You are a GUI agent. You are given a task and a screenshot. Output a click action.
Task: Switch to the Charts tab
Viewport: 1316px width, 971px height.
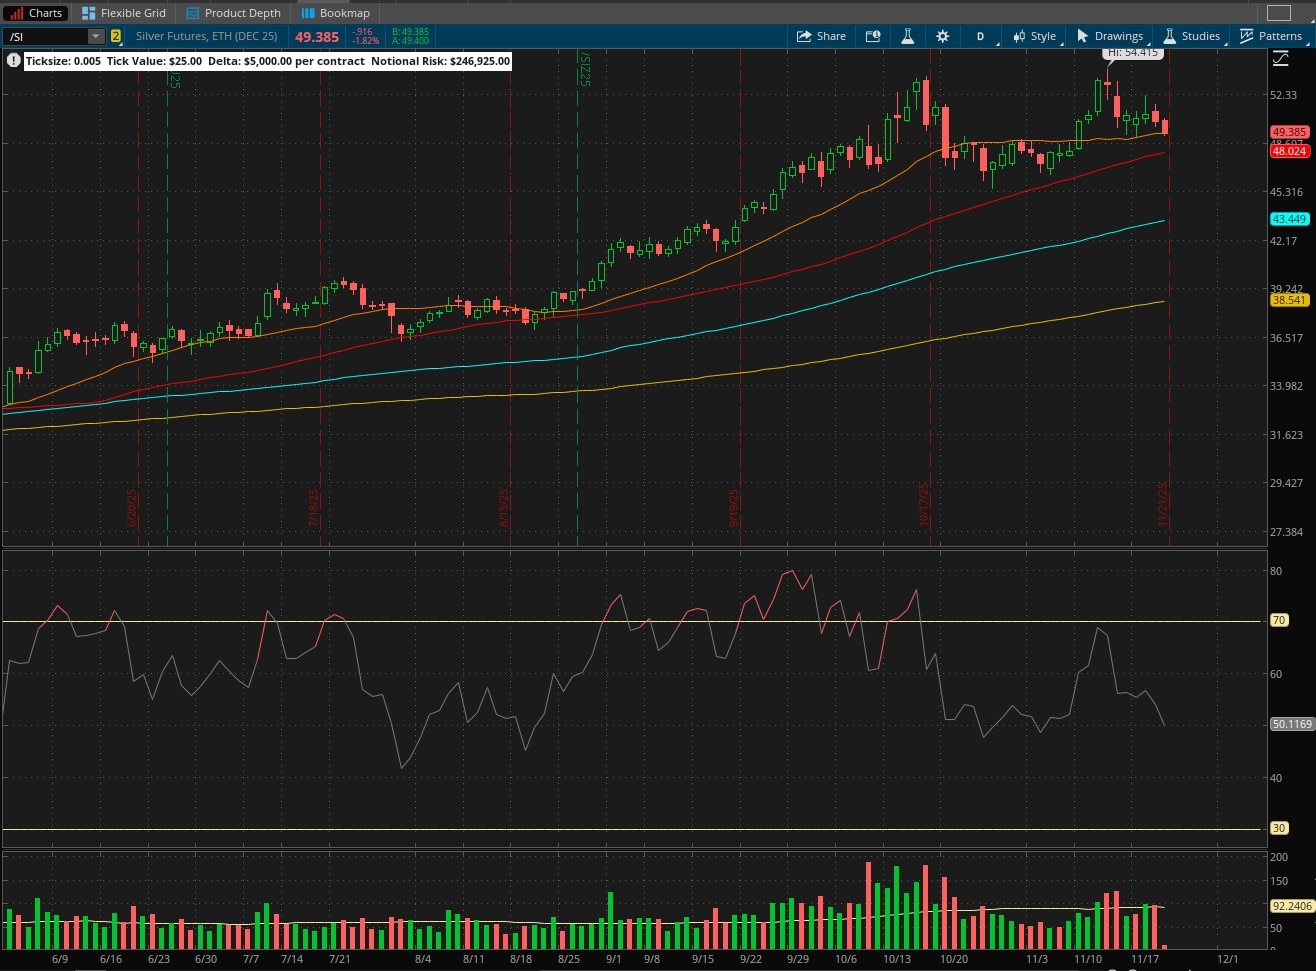(36, 13)
